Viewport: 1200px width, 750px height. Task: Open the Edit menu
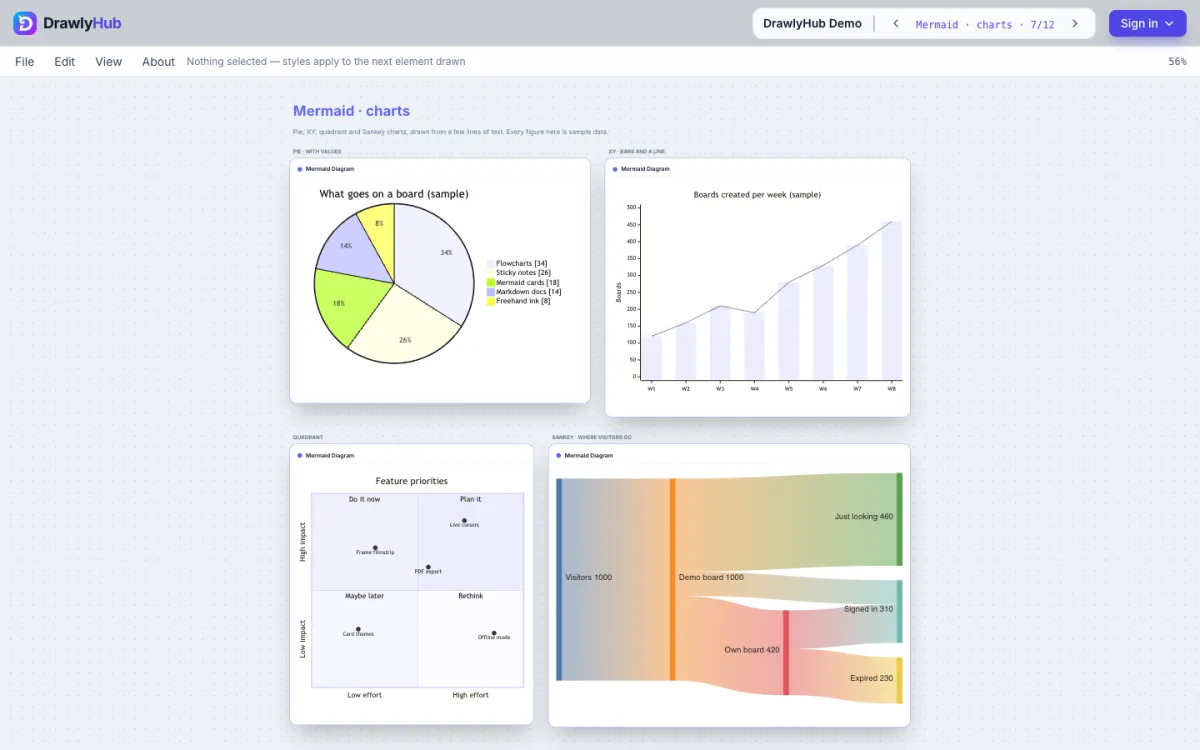(65, 62)
